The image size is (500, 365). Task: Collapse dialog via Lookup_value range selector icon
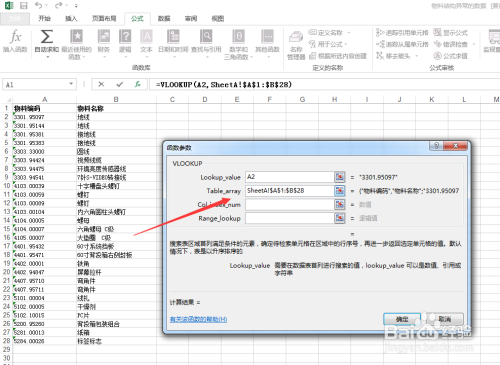[340, 177]
